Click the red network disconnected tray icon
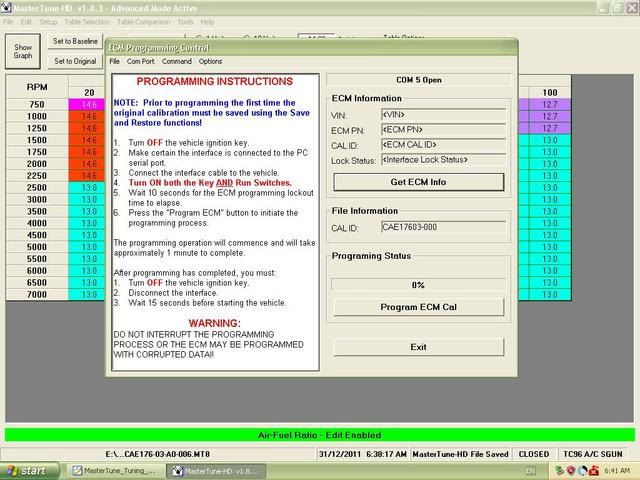Viewport: 640px width, 480px height. (x=594, y=471)
